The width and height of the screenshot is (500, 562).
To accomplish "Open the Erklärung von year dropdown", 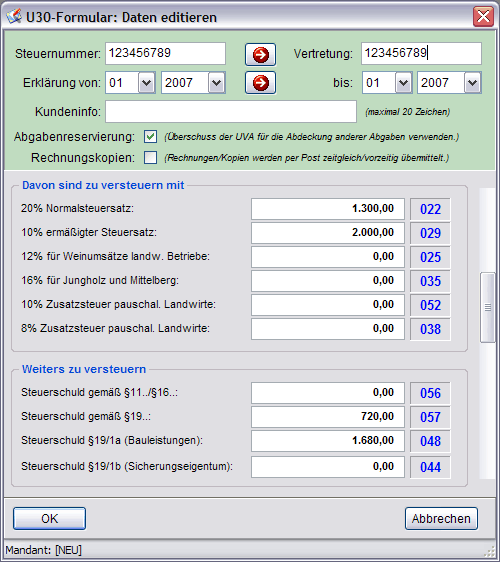I will (x=216, y=83).
